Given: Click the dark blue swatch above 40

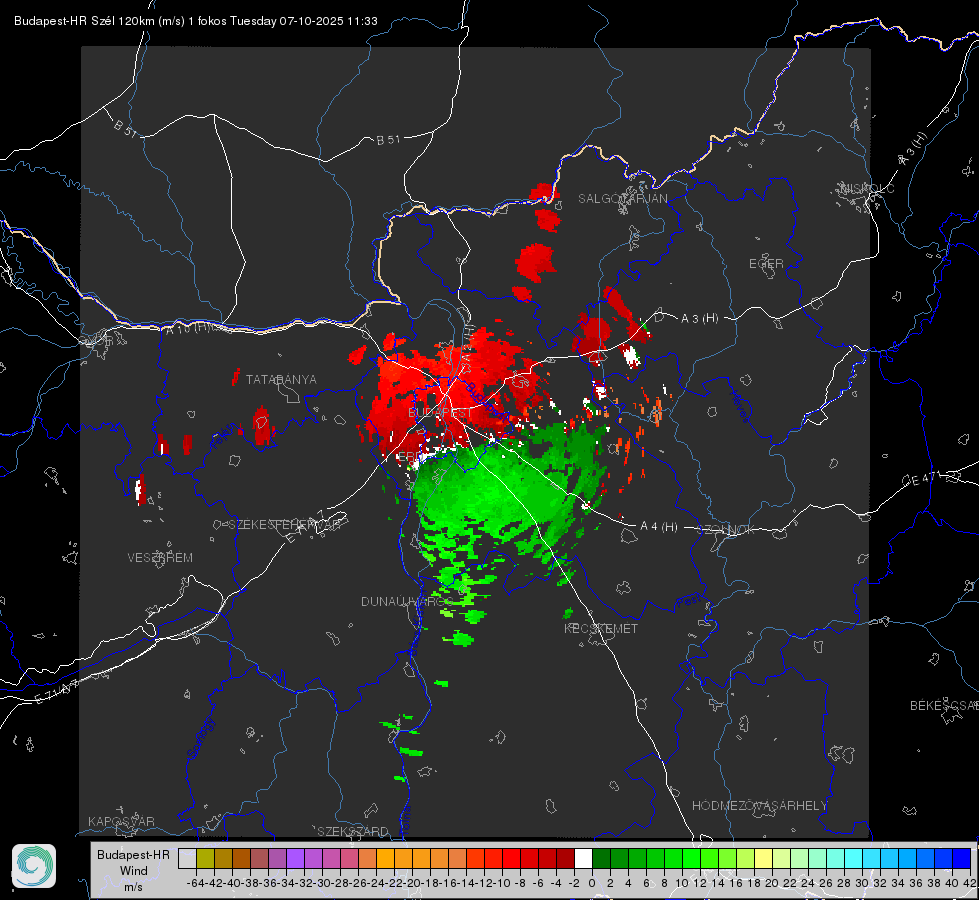Looking at the screenshot, I should [x=962, y=859].
